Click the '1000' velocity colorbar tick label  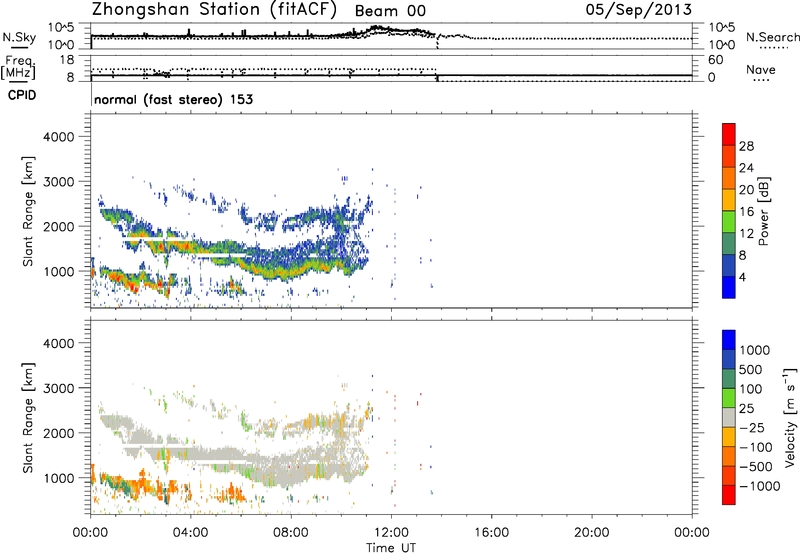pos(754,350)
